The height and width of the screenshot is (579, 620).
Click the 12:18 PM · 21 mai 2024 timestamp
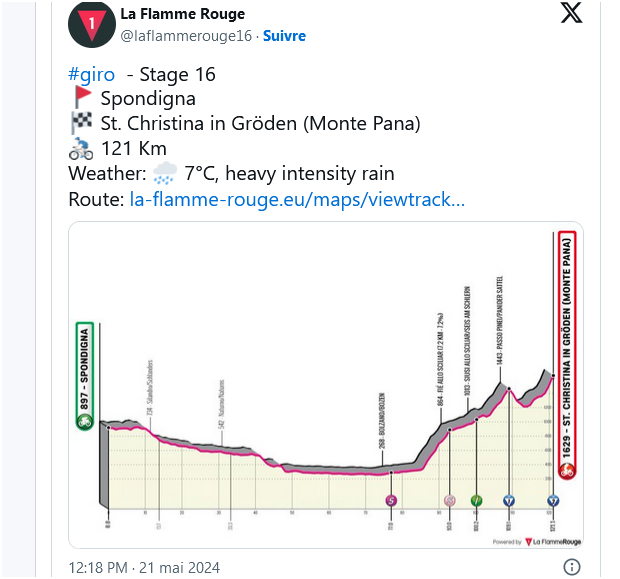[143, 567]
